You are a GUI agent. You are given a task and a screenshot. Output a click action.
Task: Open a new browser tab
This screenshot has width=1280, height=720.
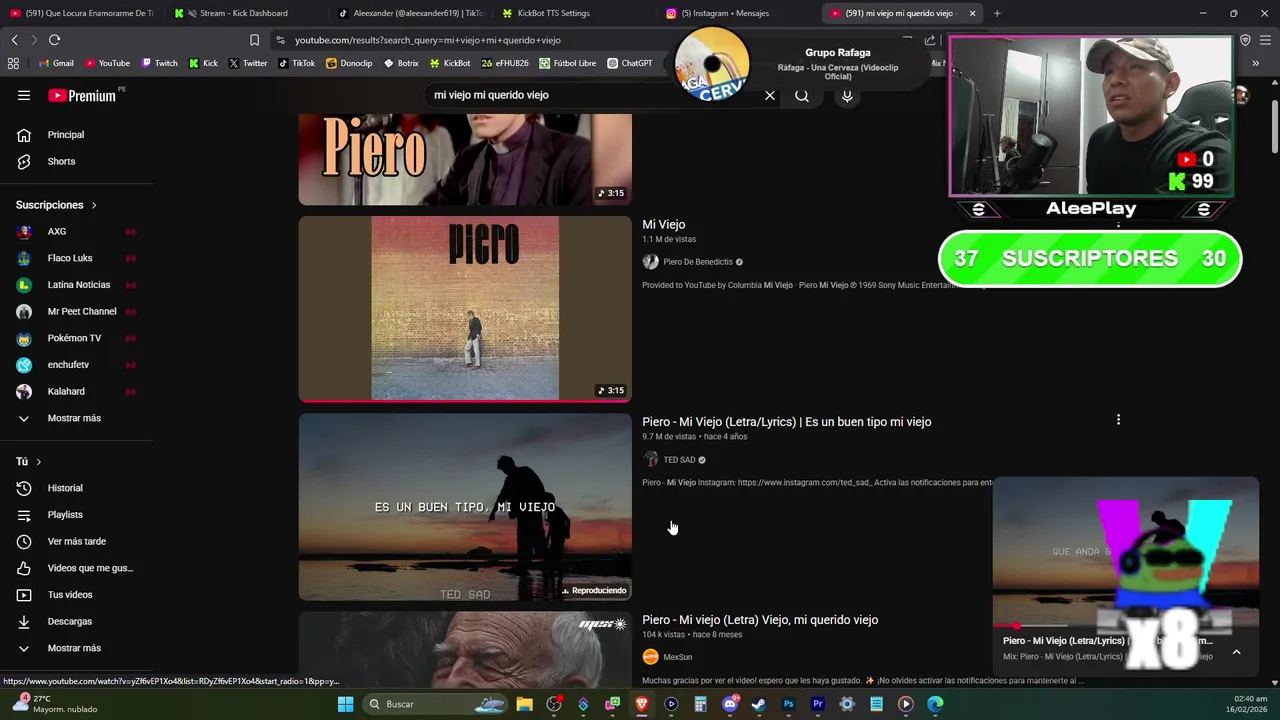(x=997, y=13)
